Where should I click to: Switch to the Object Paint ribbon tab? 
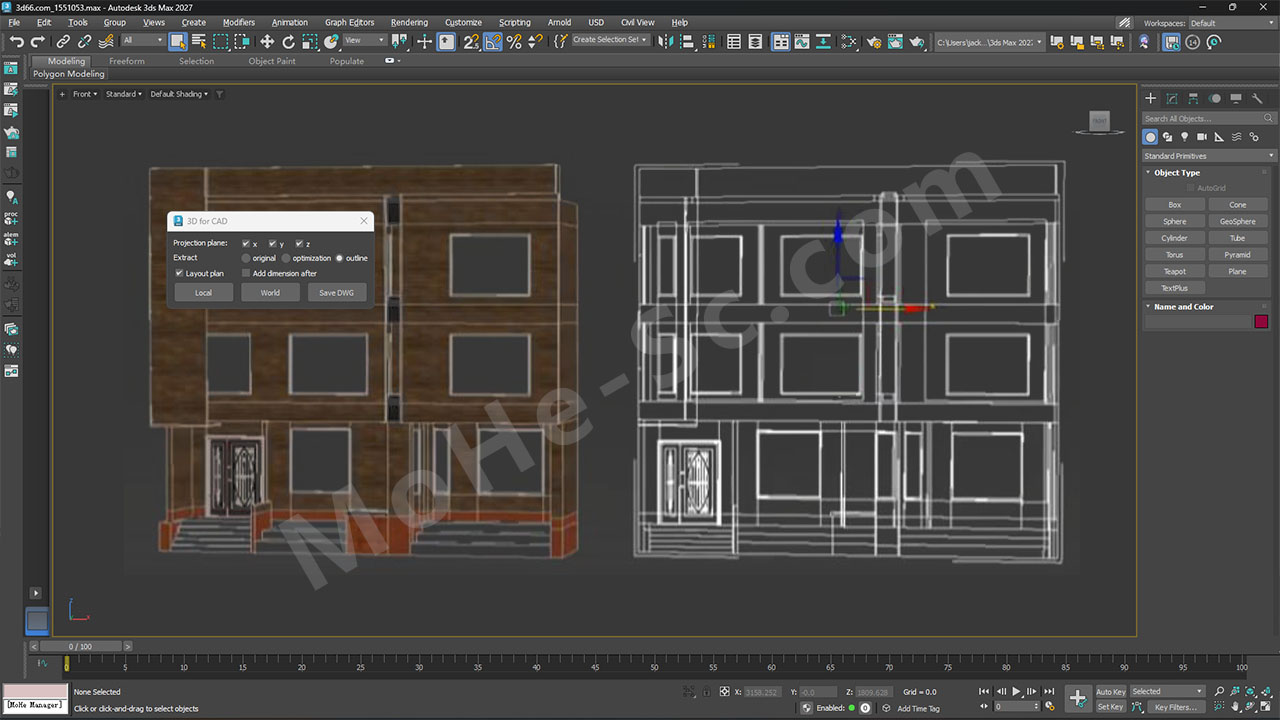tap(272, 61)
